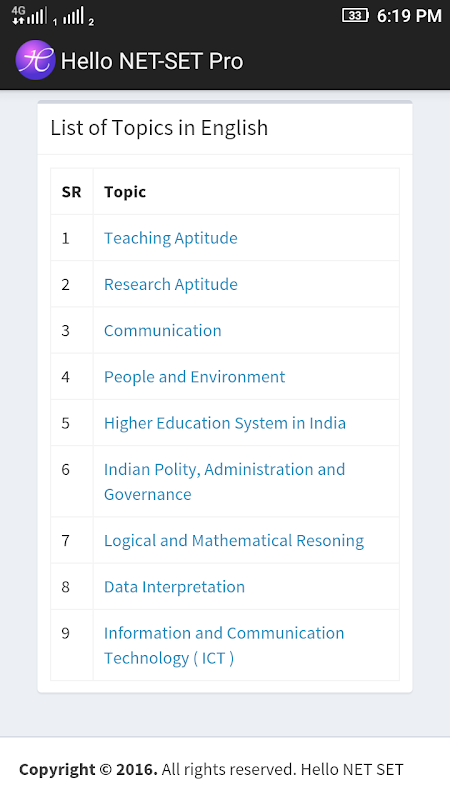
Task: Tap the SR column header
Action: tap(71, 192)
